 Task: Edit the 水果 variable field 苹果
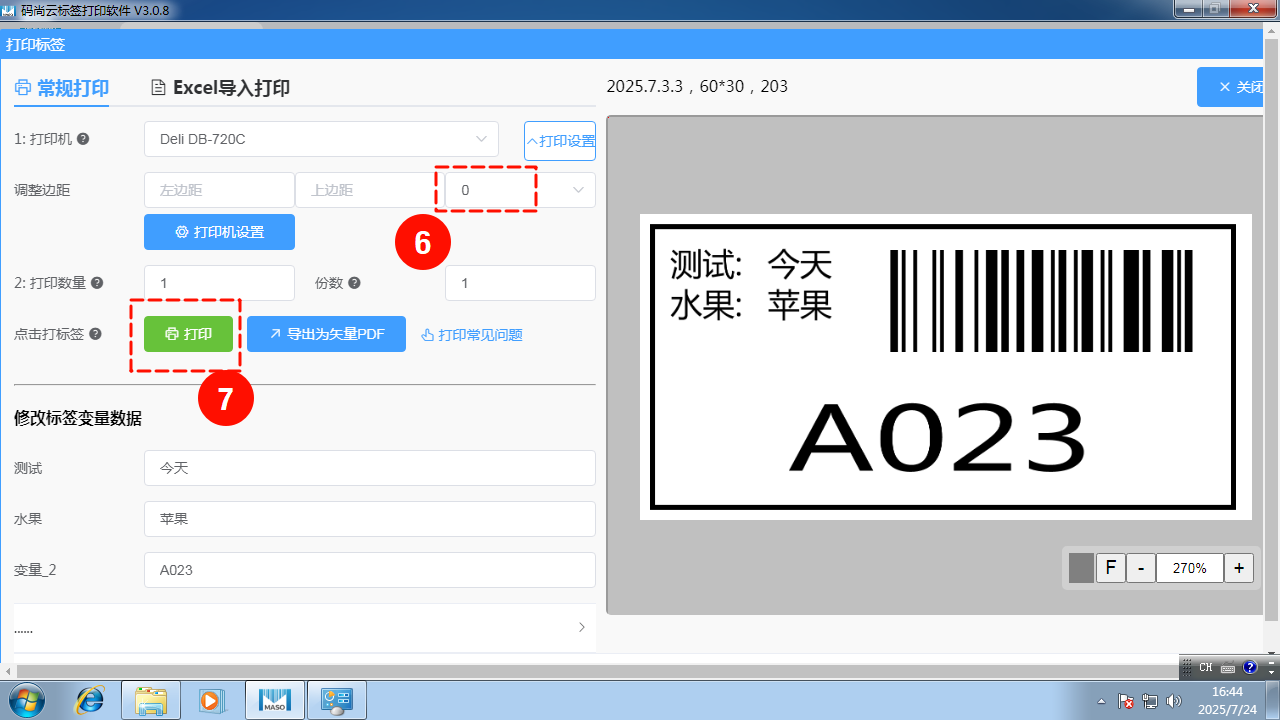tap(370, 519)
